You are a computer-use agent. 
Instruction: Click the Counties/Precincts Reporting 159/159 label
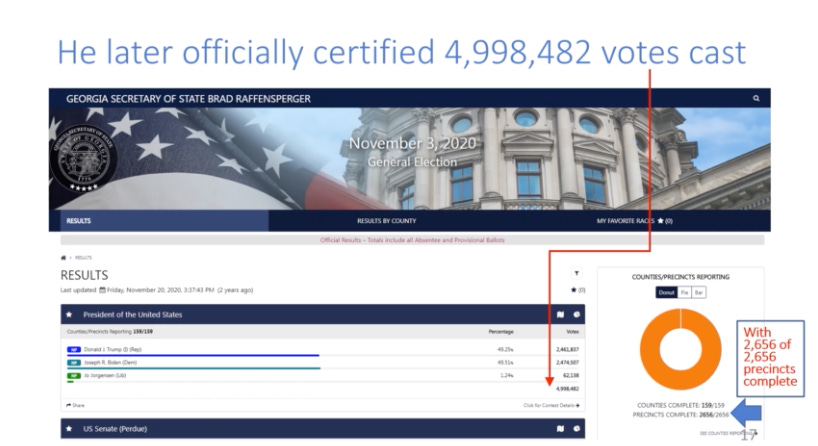pyautogui.click(x=110, y=332)
